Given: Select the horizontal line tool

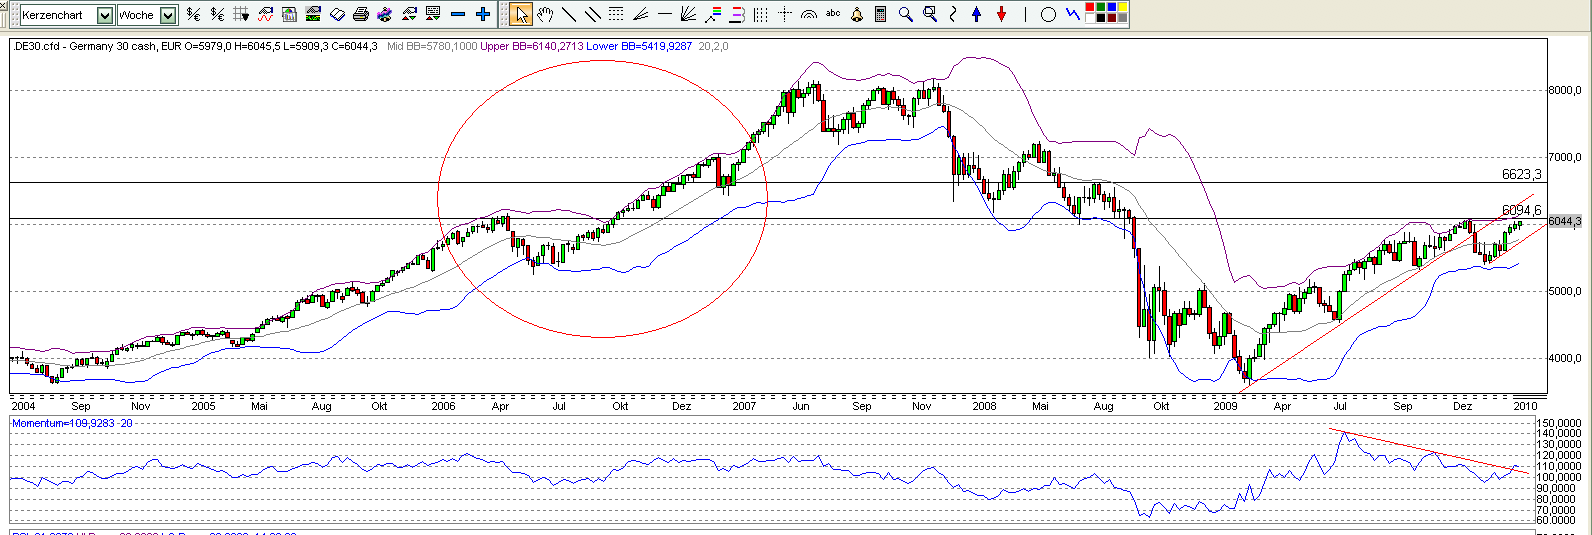Looking at the screenshot, I should [664, 14].
